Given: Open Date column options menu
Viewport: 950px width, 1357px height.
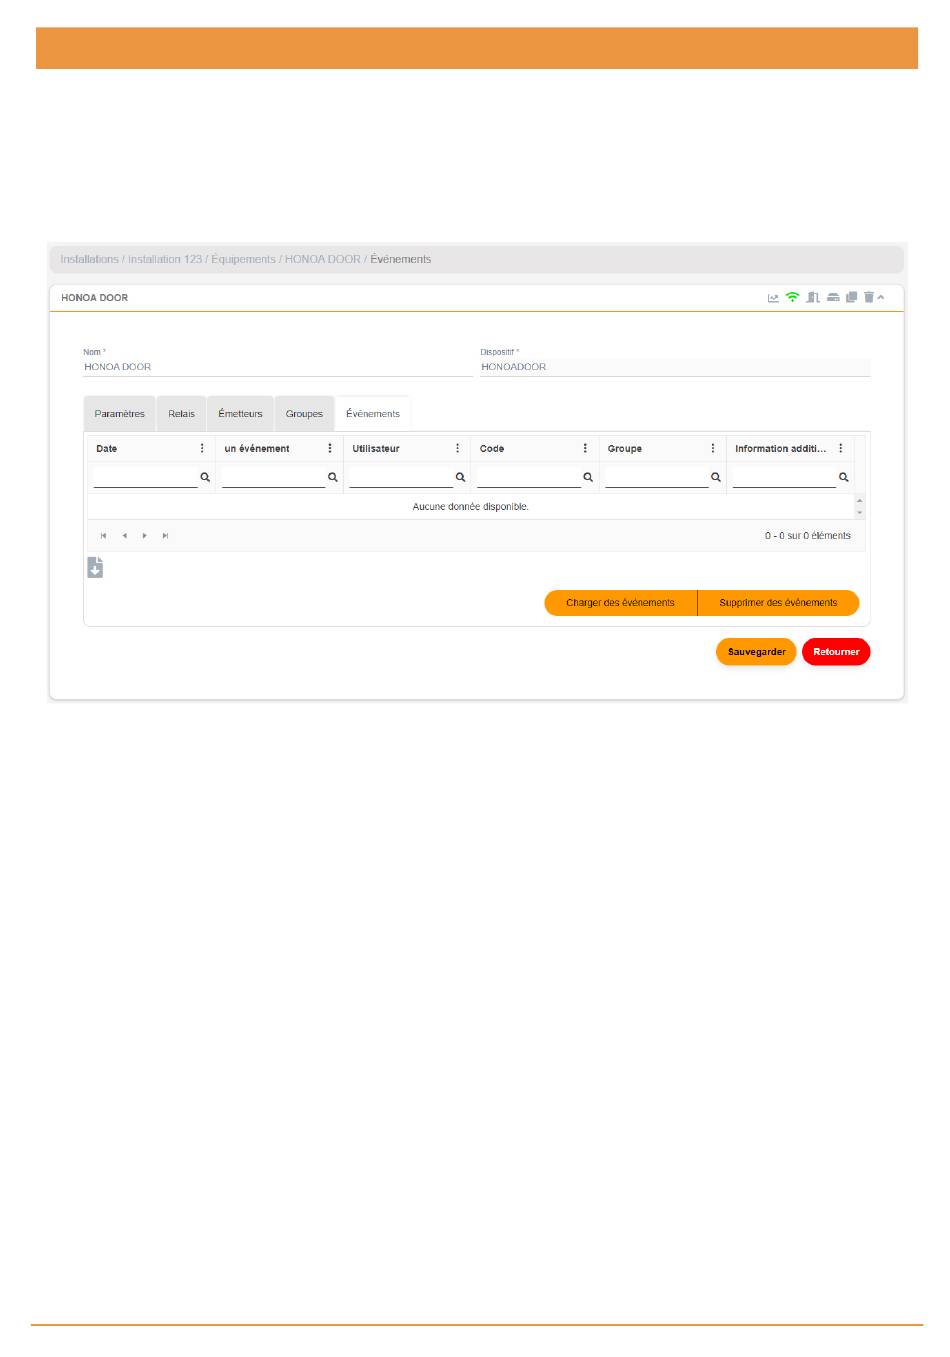Looking at the screenshot, I should pos(202,449).
